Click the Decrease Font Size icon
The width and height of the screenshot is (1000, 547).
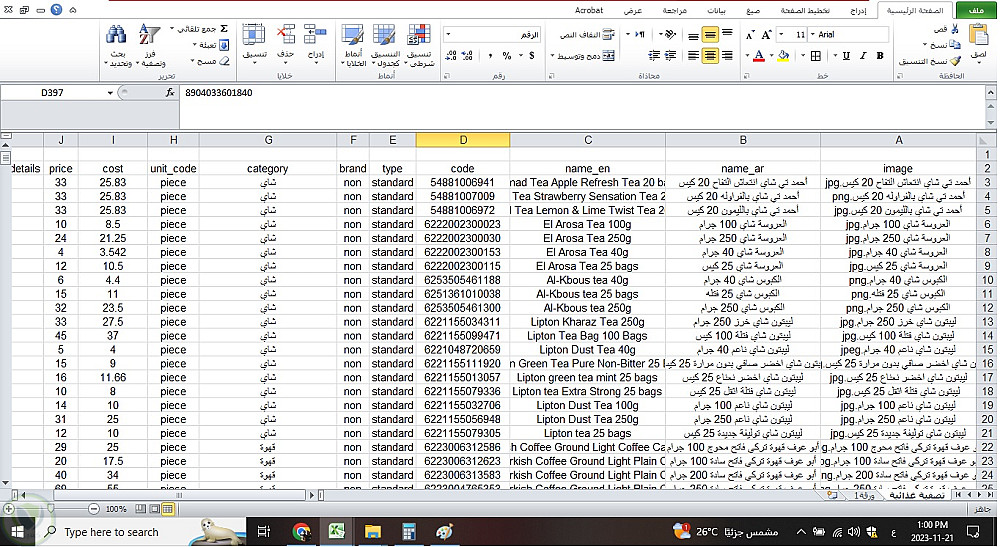(750, 34)
